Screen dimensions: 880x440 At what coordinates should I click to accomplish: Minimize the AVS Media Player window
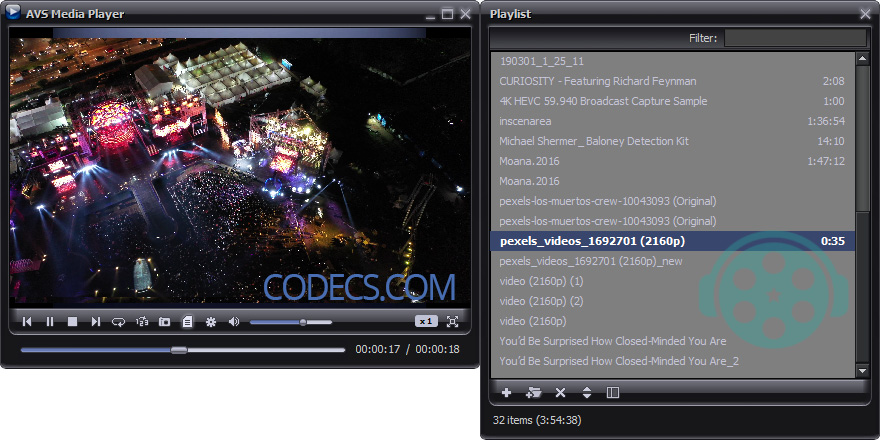pos(430,15)
